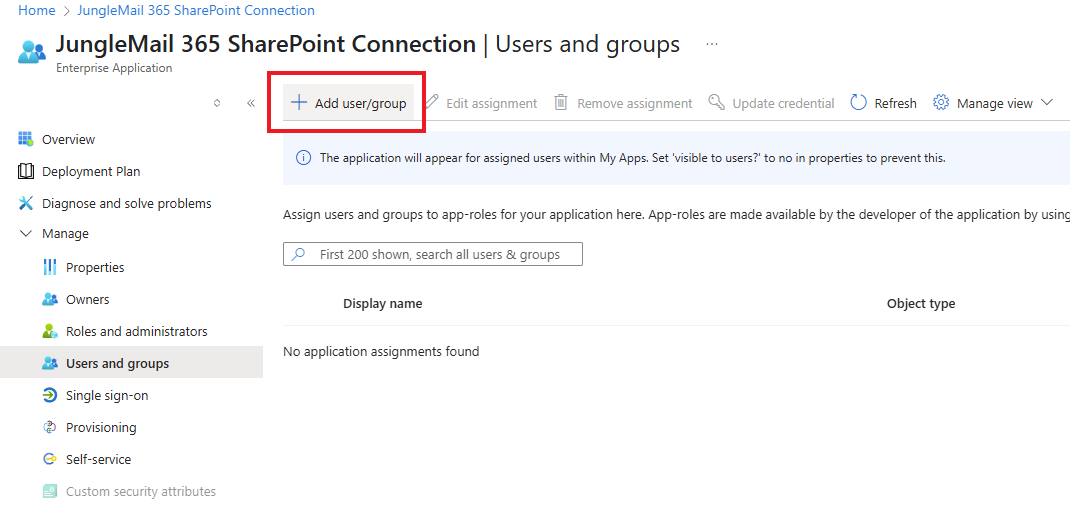This screenshot has height=509, width=1070.
Task: Click the My Apps information banner text
Action: (633, 158)
